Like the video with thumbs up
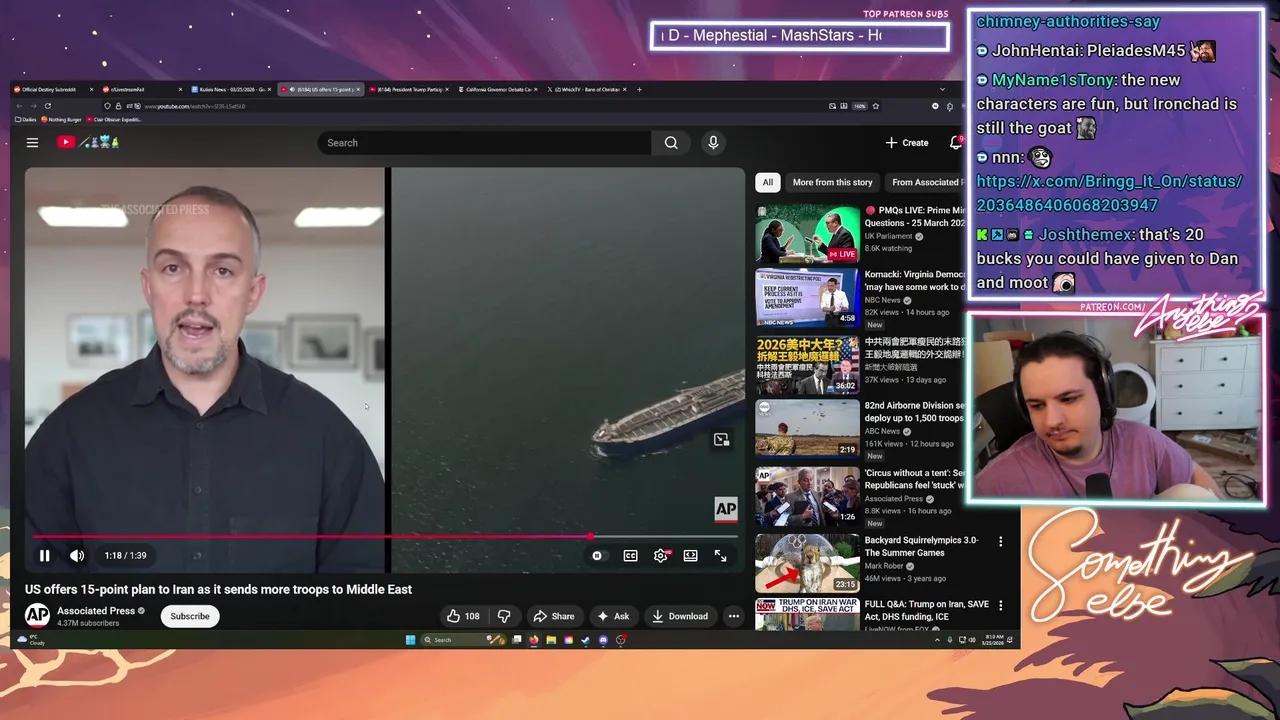Image resolution: width=1280 pixels, height=720 pixels. pyautogui.click(x=462, y=616)
